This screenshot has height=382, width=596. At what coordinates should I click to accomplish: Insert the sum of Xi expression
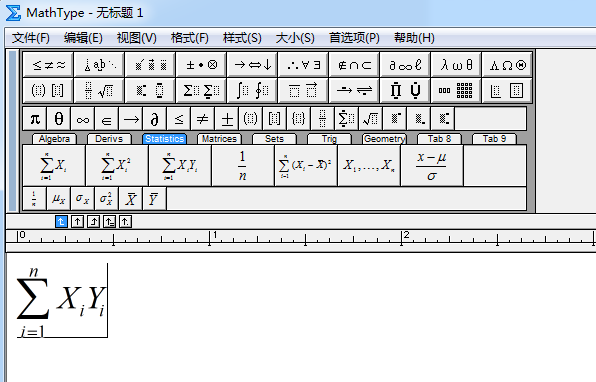point(54,166)
